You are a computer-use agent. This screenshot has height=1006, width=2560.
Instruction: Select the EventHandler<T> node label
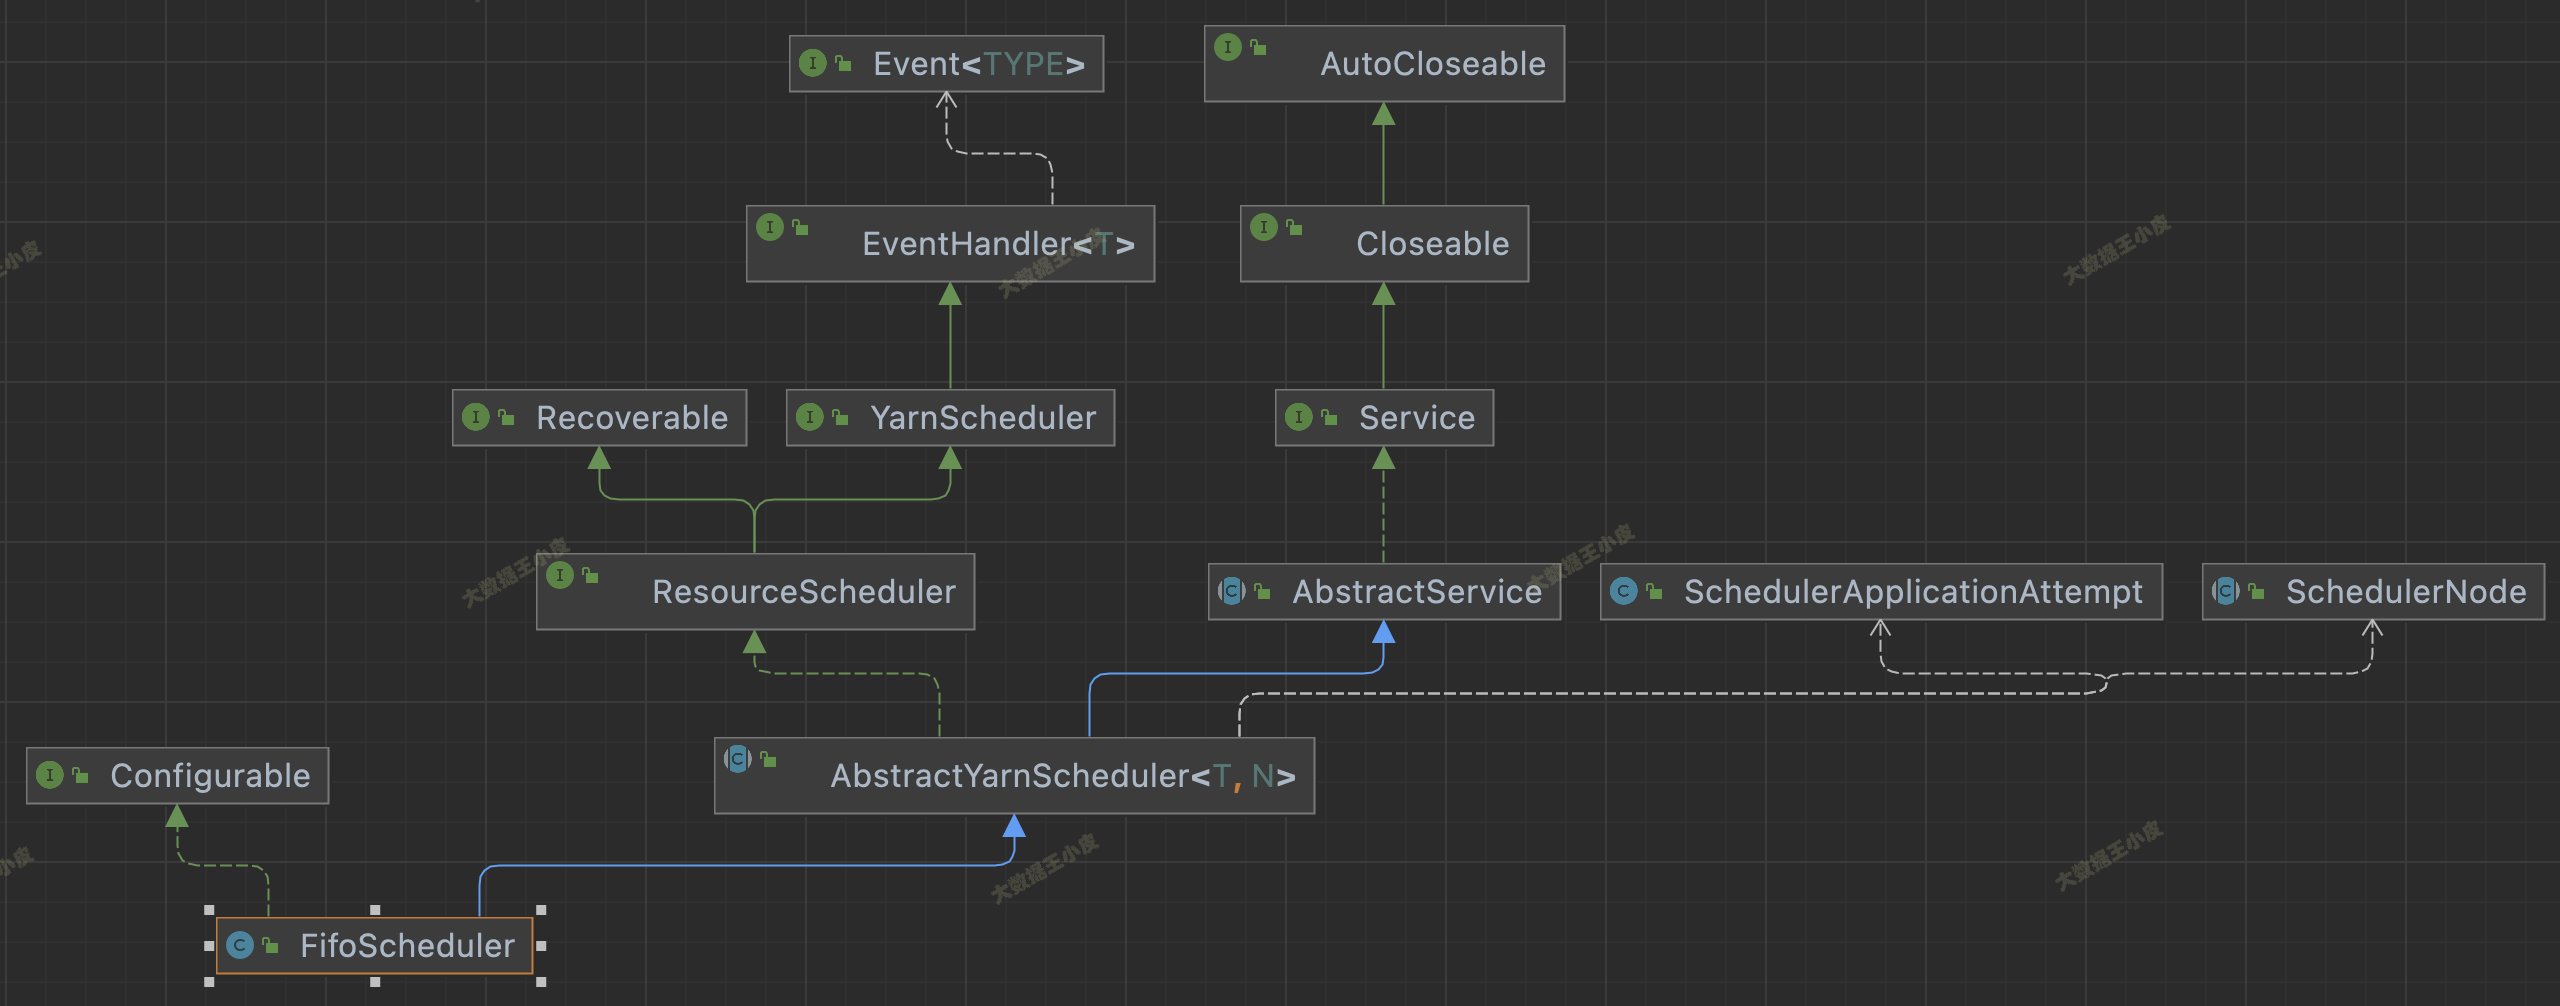pyautogui.click(x=998, y=244)
